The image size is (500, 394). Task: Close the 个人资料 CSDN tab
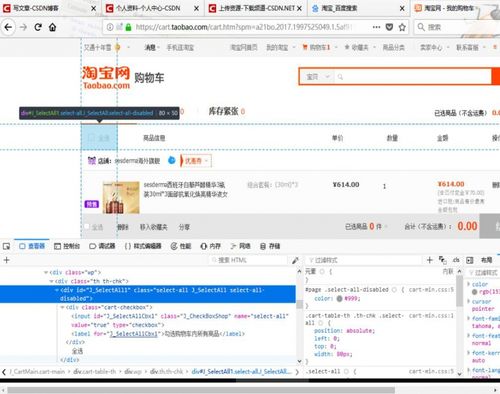pos(196,8)
